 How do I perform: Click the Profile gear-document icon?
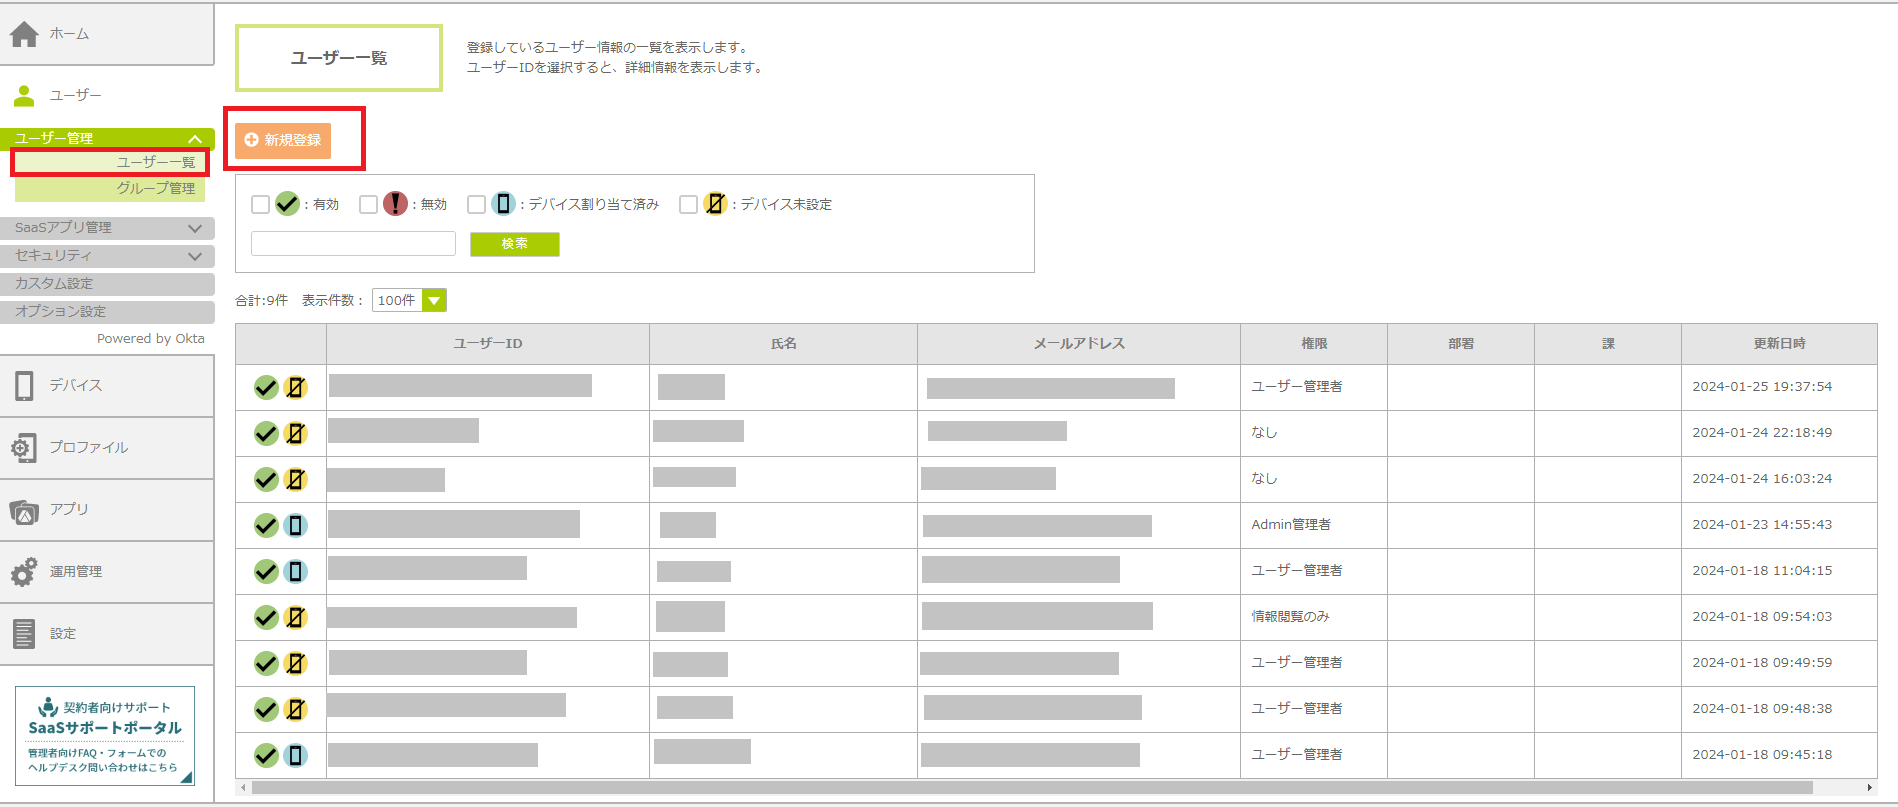[24, 448]
